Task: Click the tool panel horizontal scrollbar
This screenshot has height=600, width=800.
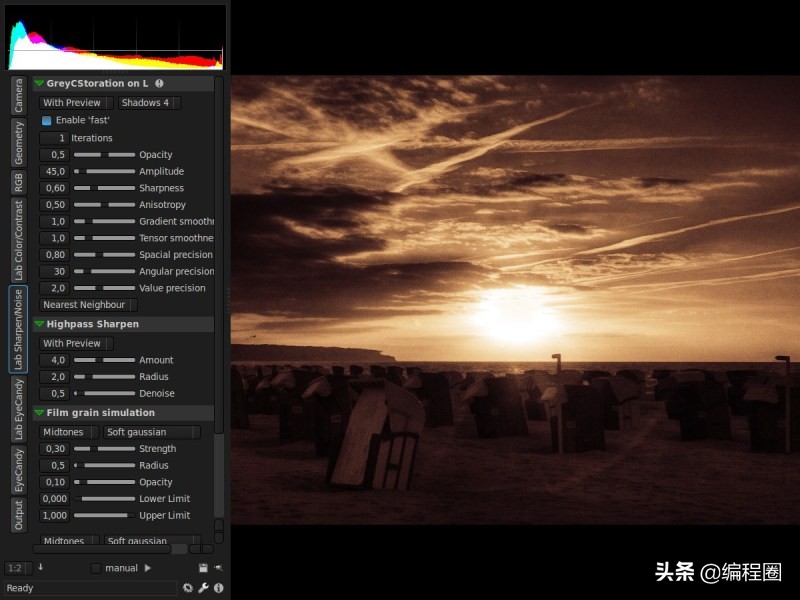Action: (x=102, y=549)
